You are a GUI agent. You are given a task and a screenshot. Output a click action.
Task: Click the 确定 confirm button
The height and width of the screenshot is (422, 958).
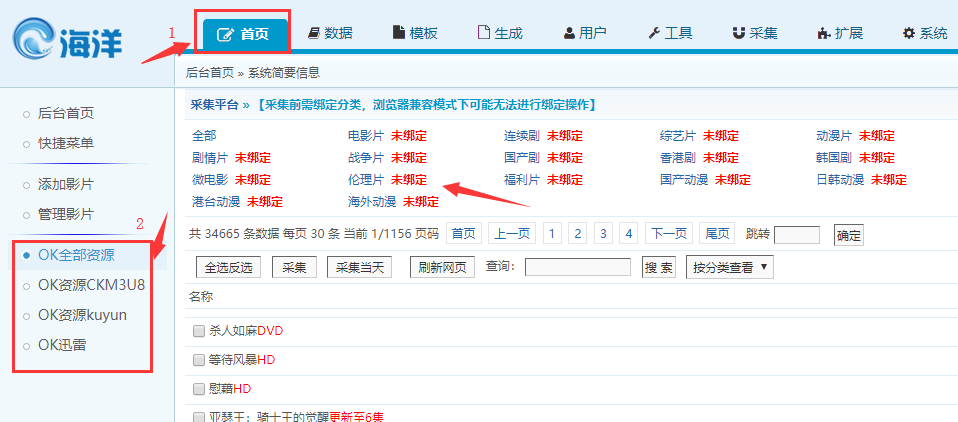click(x=849, y=235)
